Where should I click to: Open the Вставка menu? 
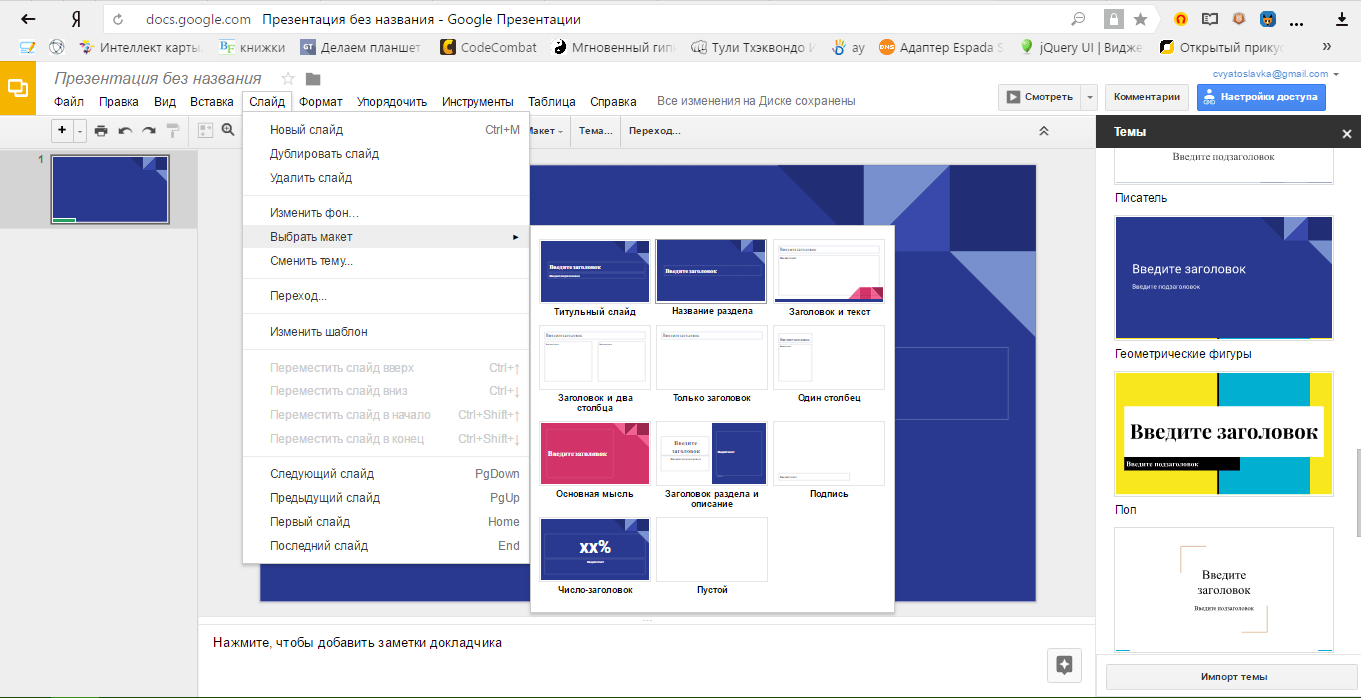click(x=211, y=101)
